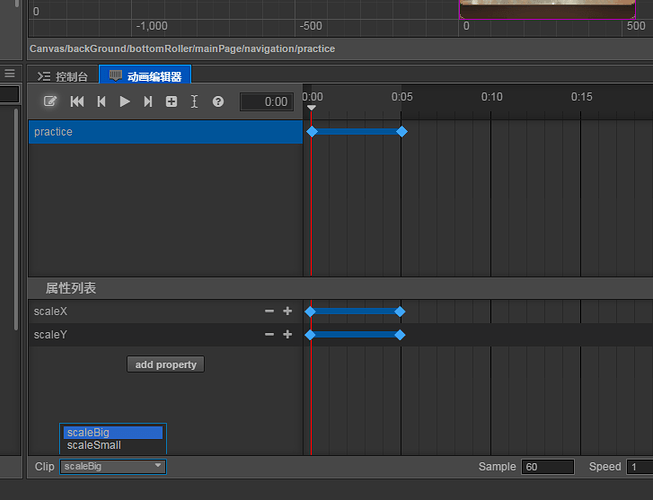Choose scaleBig in clip list
Viewport: 653px width, 500px height.
(x=113, y=433)
